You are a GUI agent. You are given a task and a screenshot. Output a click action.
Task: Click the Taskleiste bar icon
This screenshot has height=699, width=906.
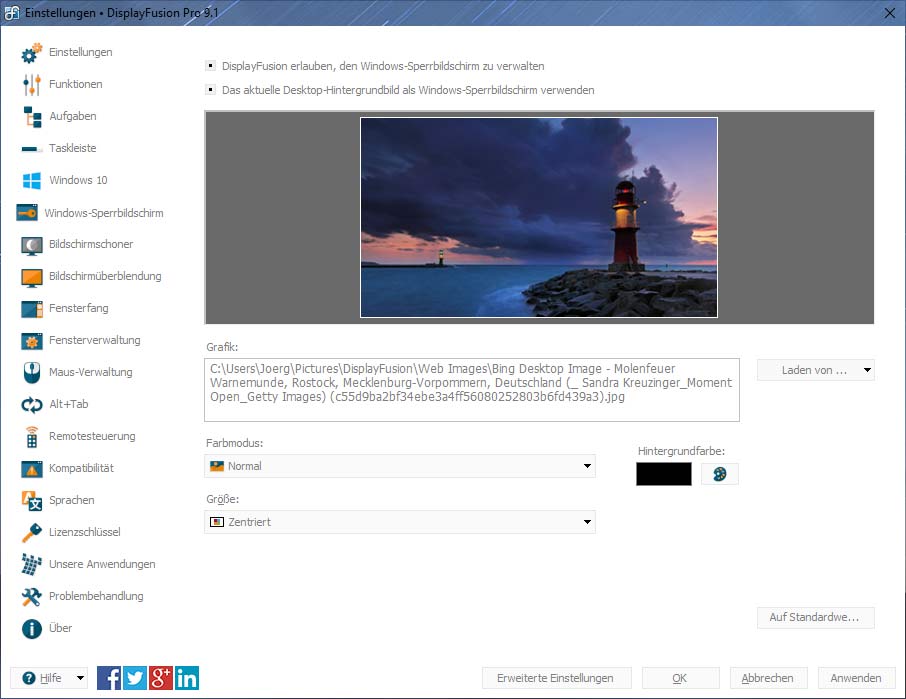click(x=32, y=149)
